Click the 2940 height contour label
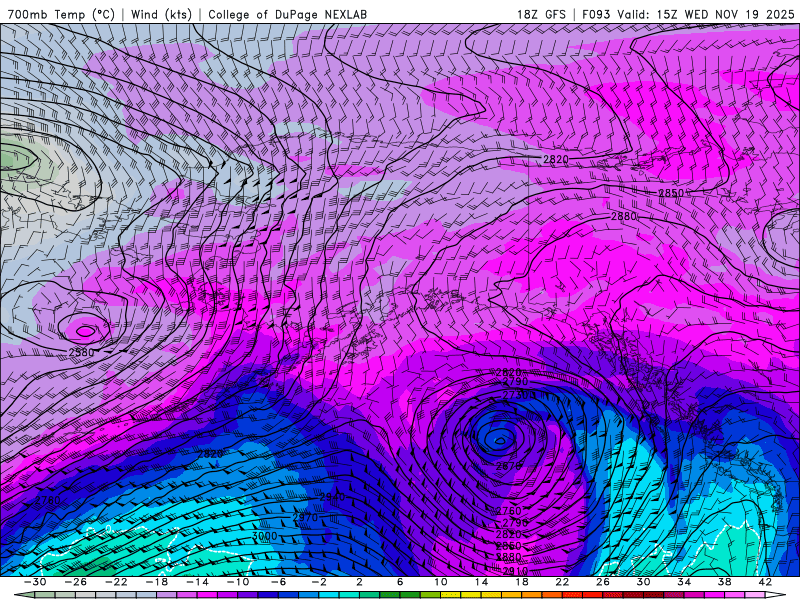 [x=332, y=497]
